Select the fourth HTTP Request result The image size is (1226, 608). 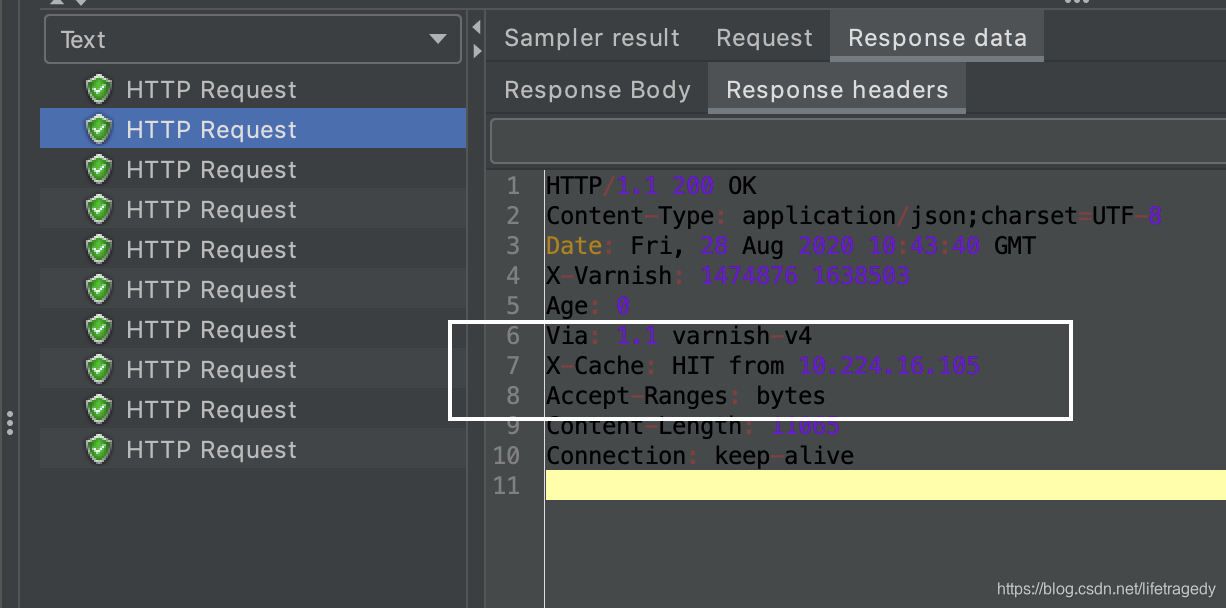[211, 210]
